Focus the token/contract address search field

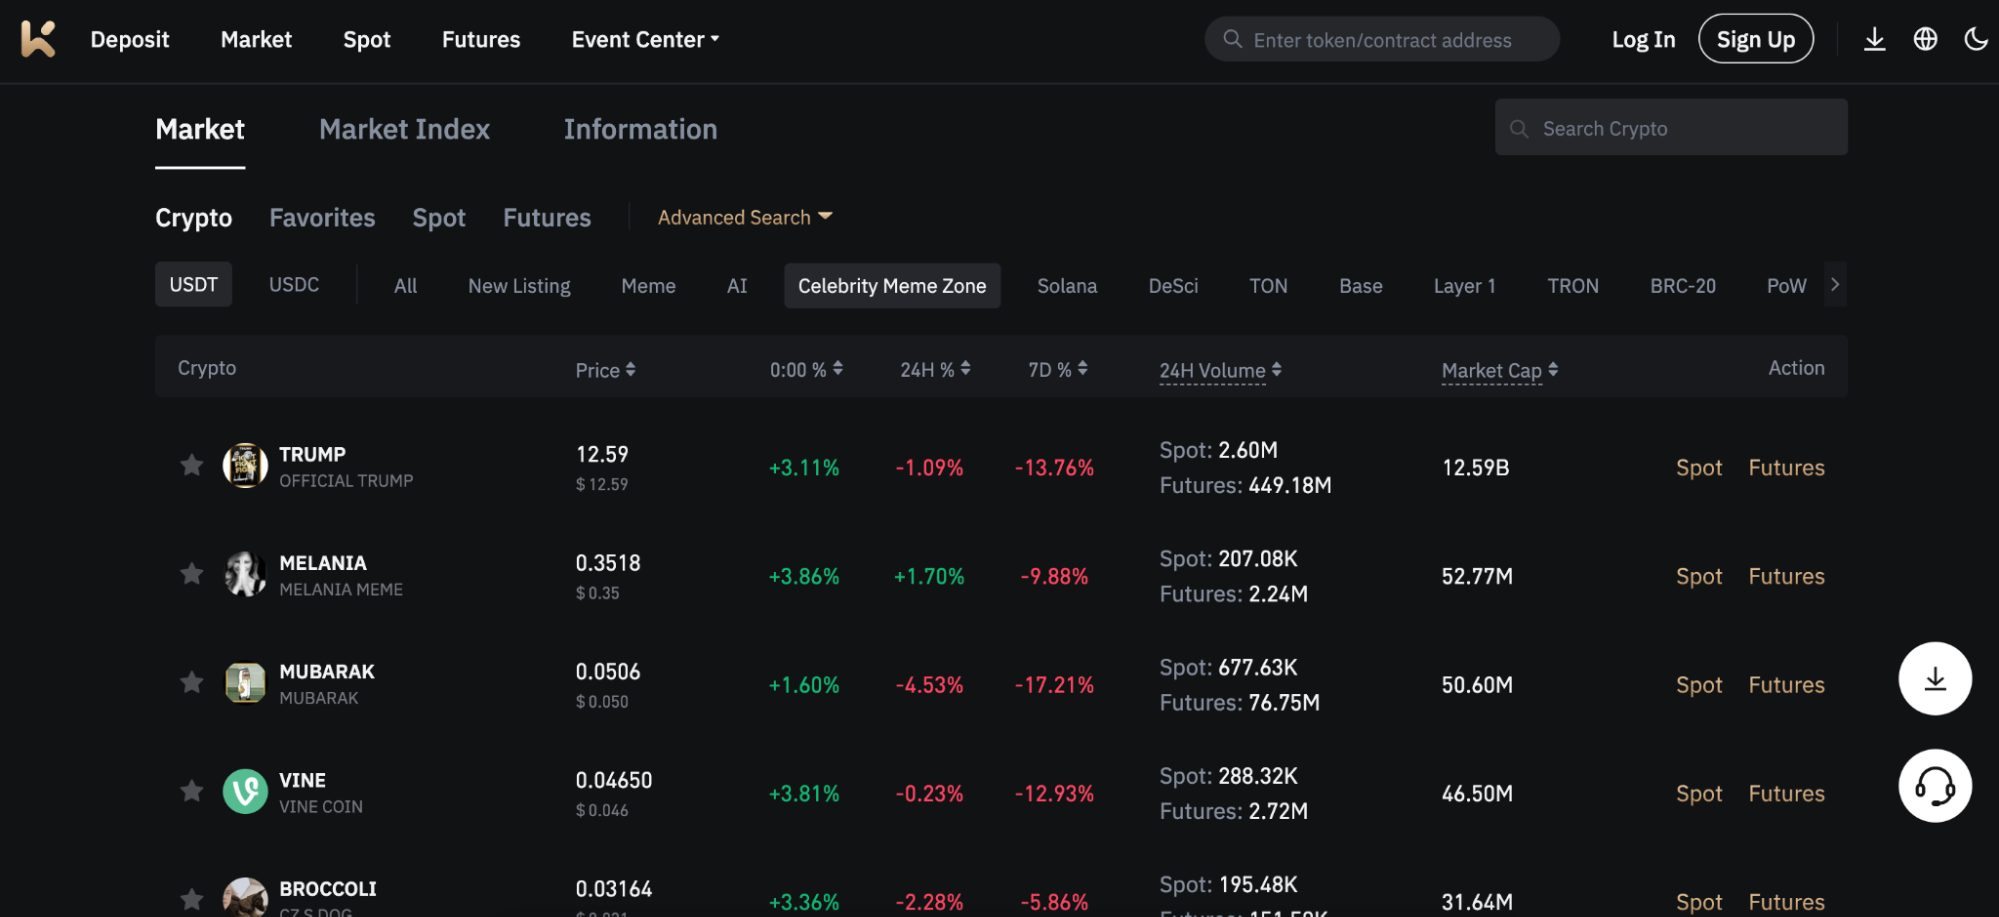click(1382, 39)
